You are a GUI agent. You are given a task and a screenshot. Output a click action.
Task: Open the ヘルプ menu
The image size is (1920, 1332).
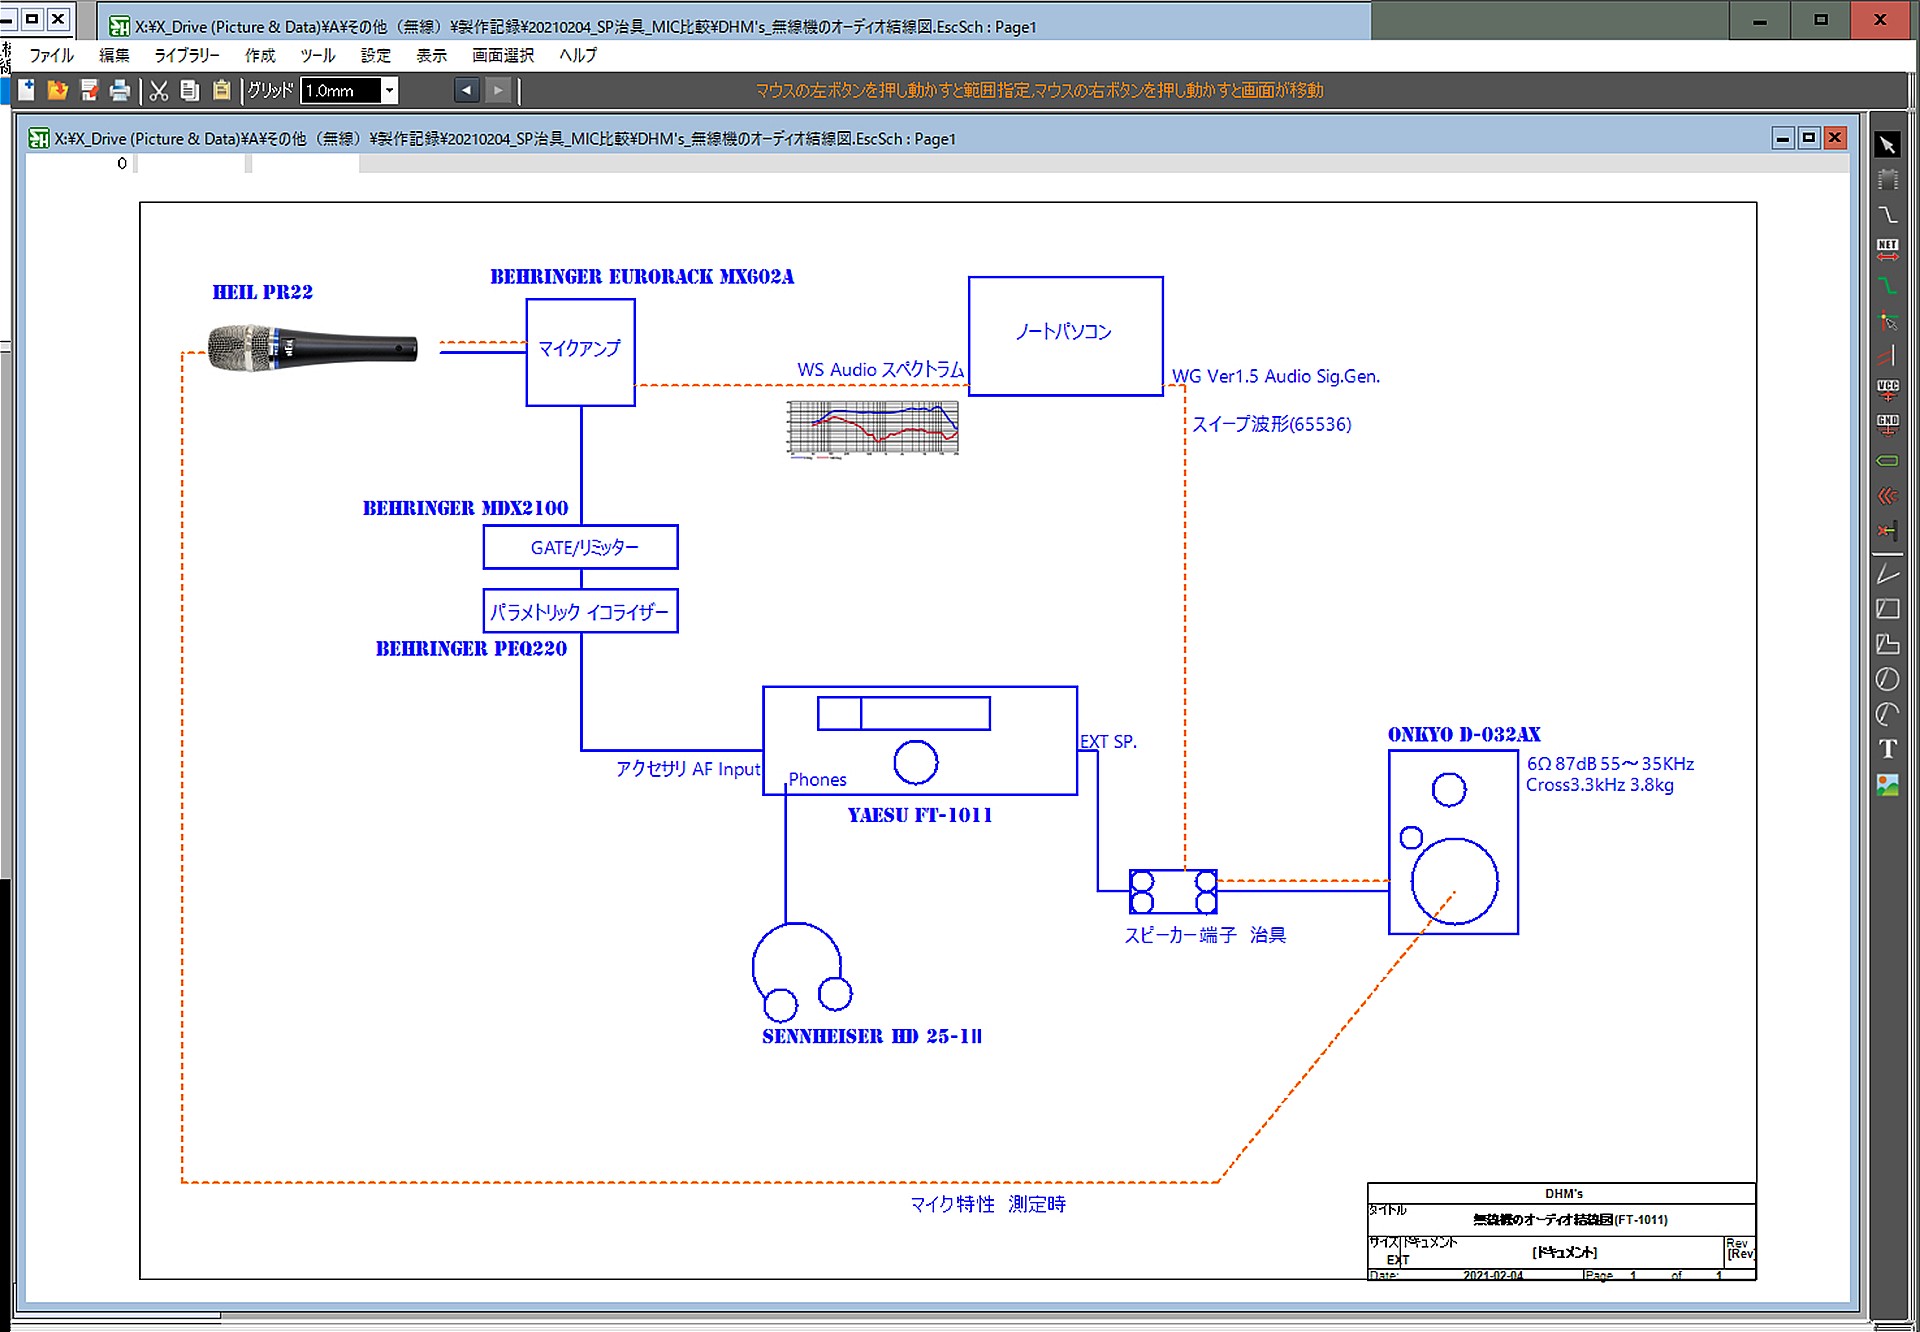[x=578, y=55]
